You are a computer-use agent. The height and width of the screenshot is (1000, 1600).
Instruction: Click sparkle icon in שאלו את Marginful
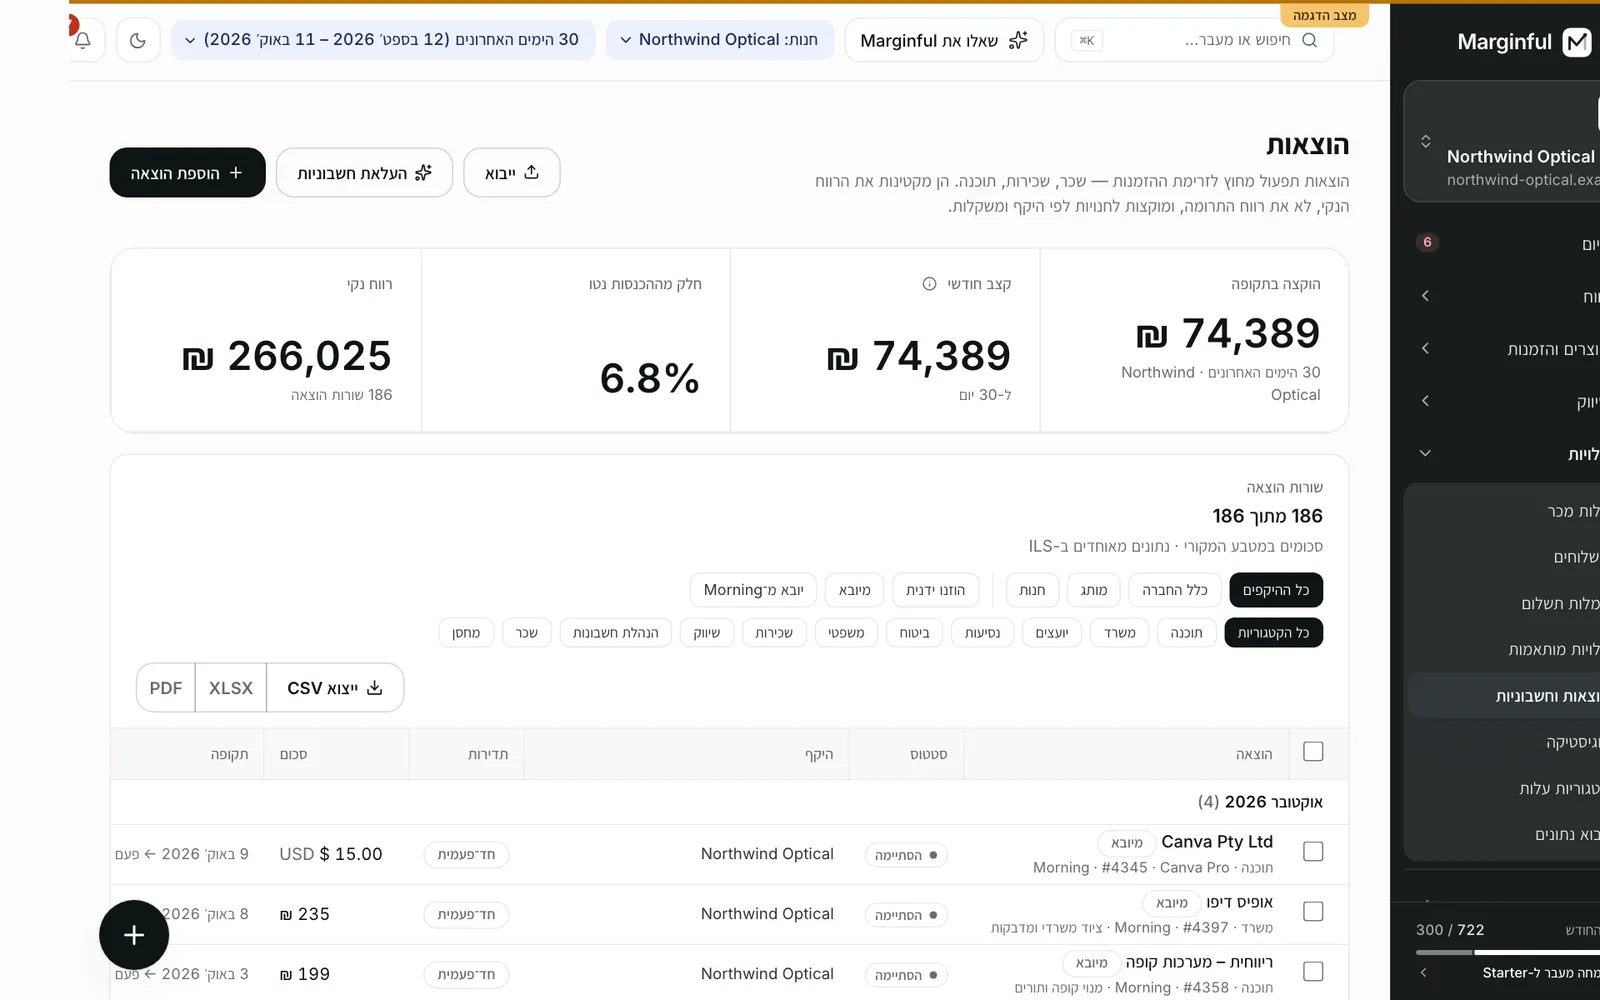coord(1018,40)
